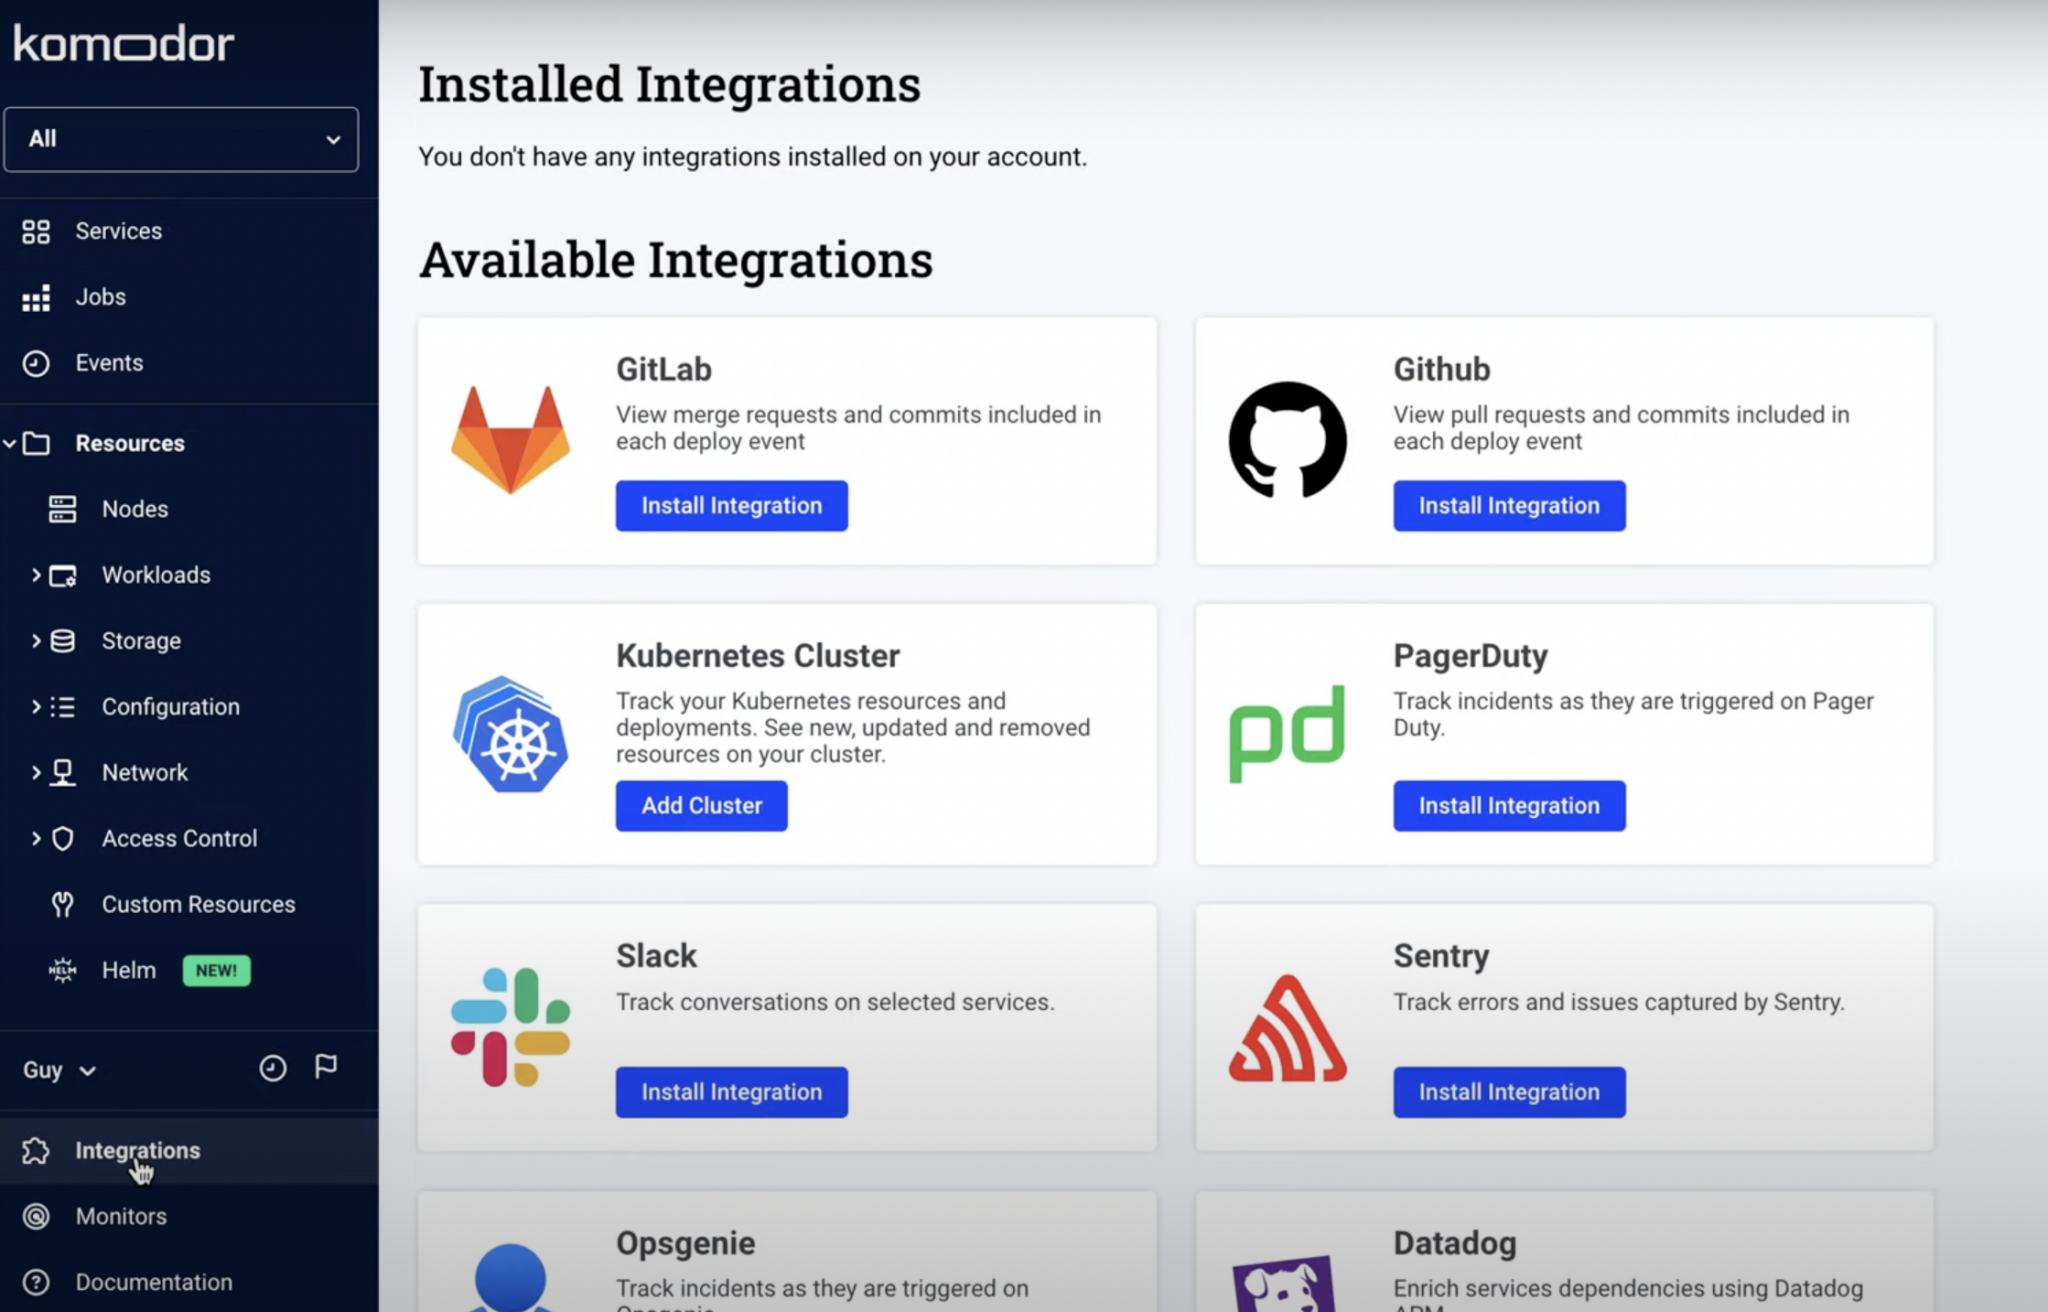Open the Integrations page
Image resolution: width=2048 pixels, height=1312 pixels.
[138, 1151]
